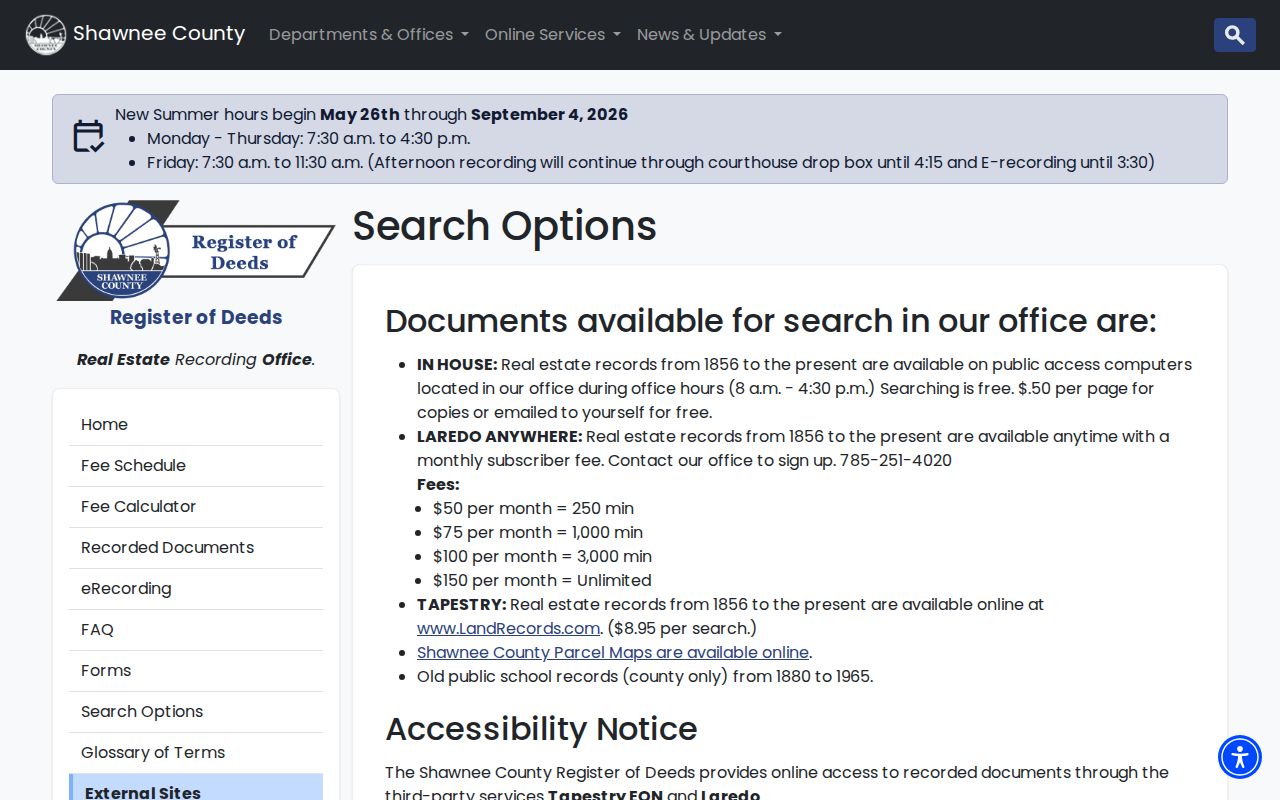Open eRecording sidebar item

(x=196, y=589)
